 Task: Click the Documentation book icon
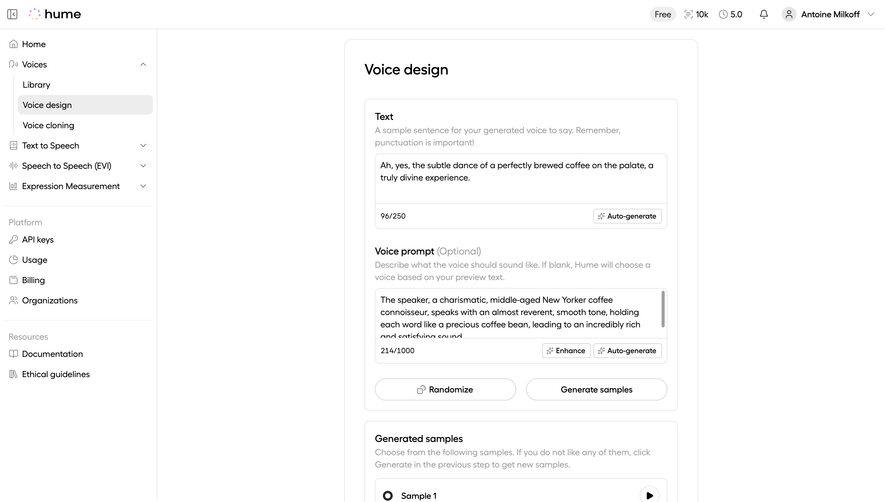[x=14, y=354]
